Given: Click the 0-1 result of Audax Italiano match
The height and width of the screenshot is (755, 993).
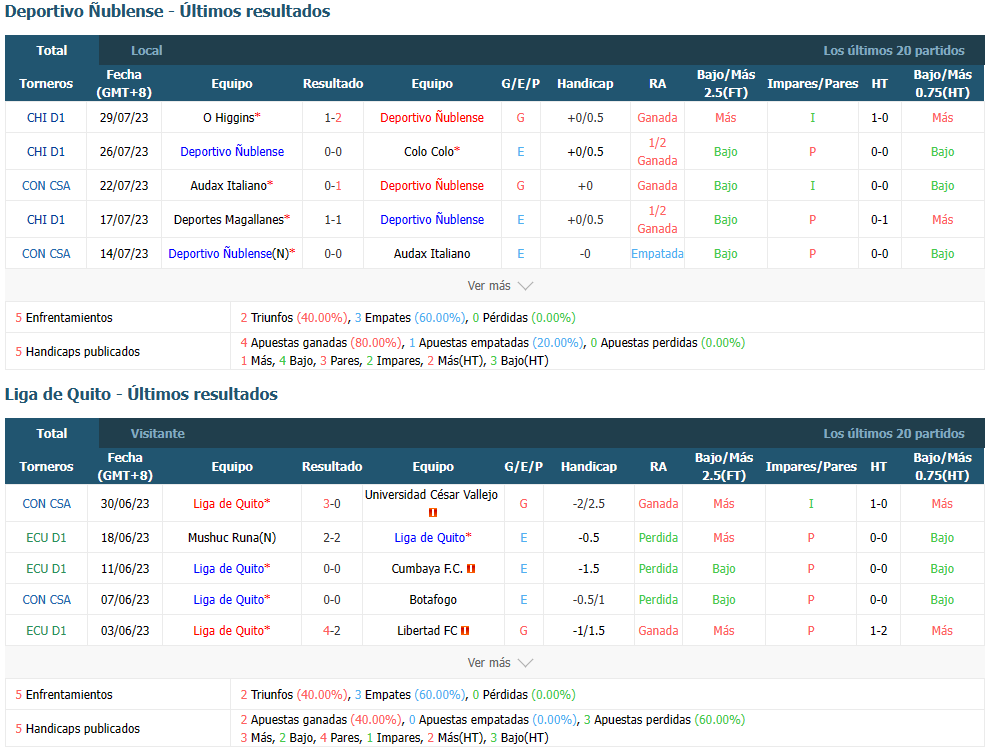Looking at the screenshot, I should 333,186.
